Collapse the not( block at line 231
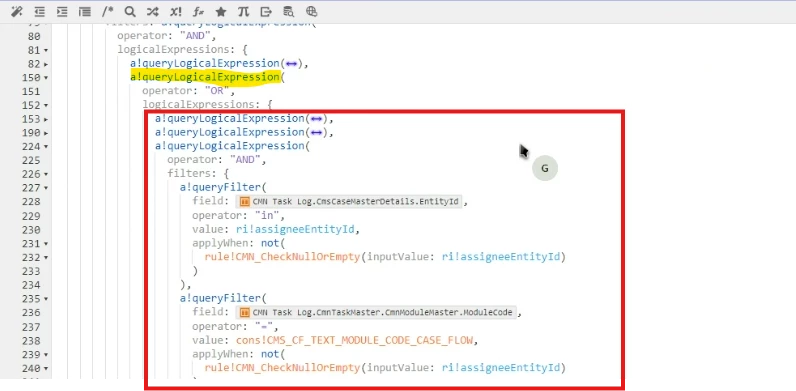 pos(46,244)
